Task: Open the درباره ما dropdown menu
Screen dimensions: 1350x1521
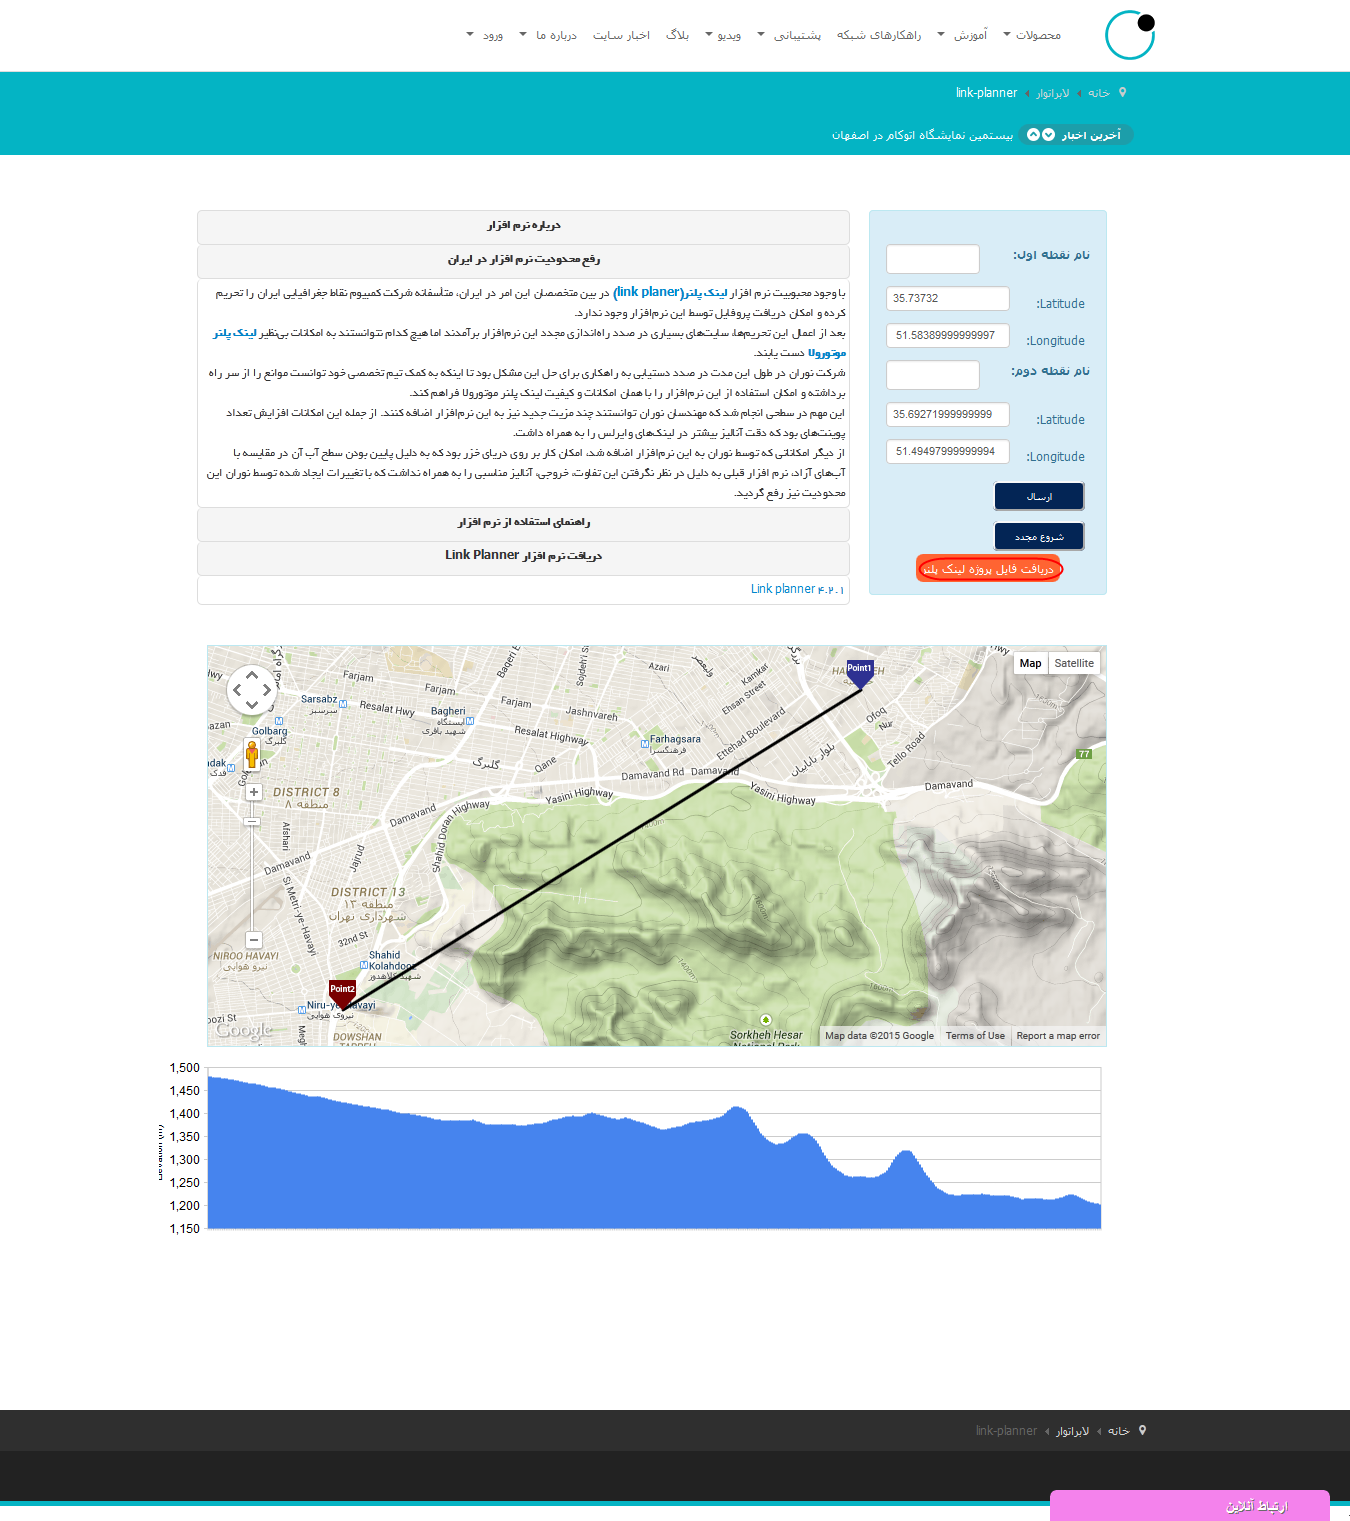Action: tap(549, 35)
